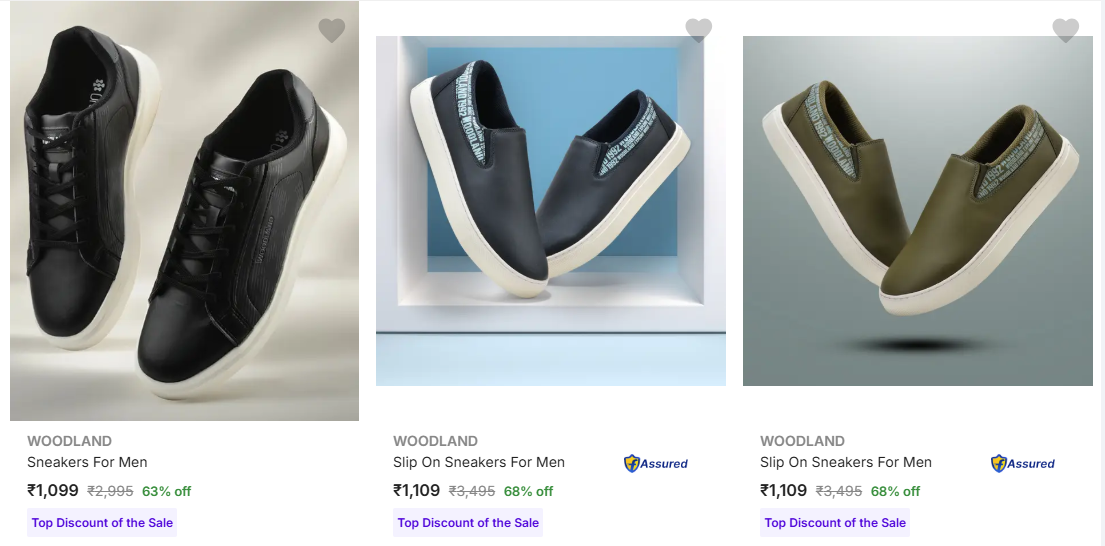Click Top Discount tag under olive slip-ons
This screenshot has height=546, width=1105.
pyautogui.click(x=835, y=522)
